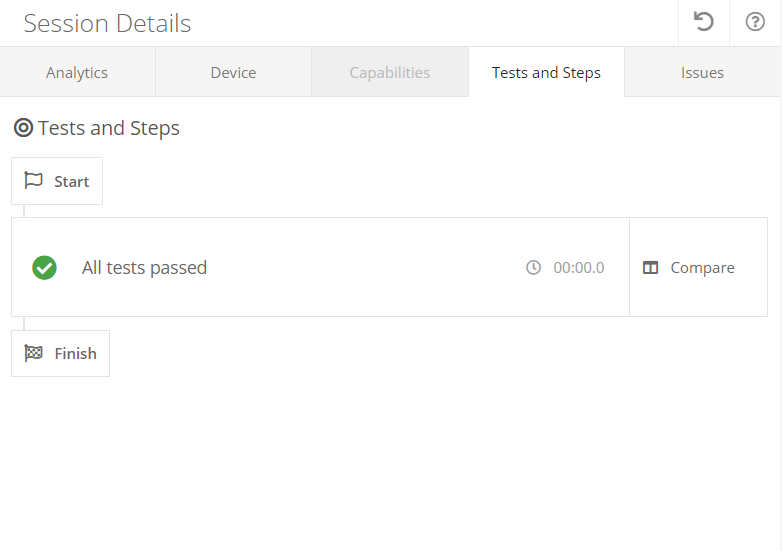Open the help question mark icon

tap(755, 22)
